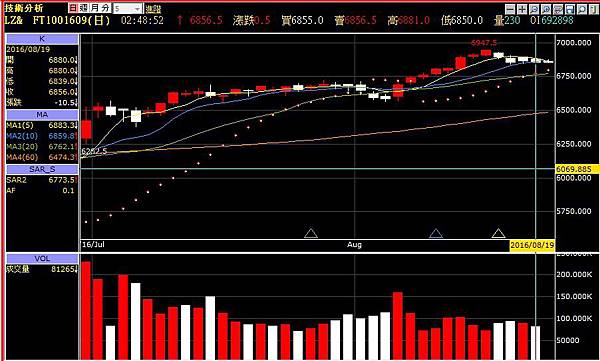This screenshot has width=600, height=361.
Task: Open the minute interval dropdown showing 5
Action: pyautogui.click(x=128, y=8)
